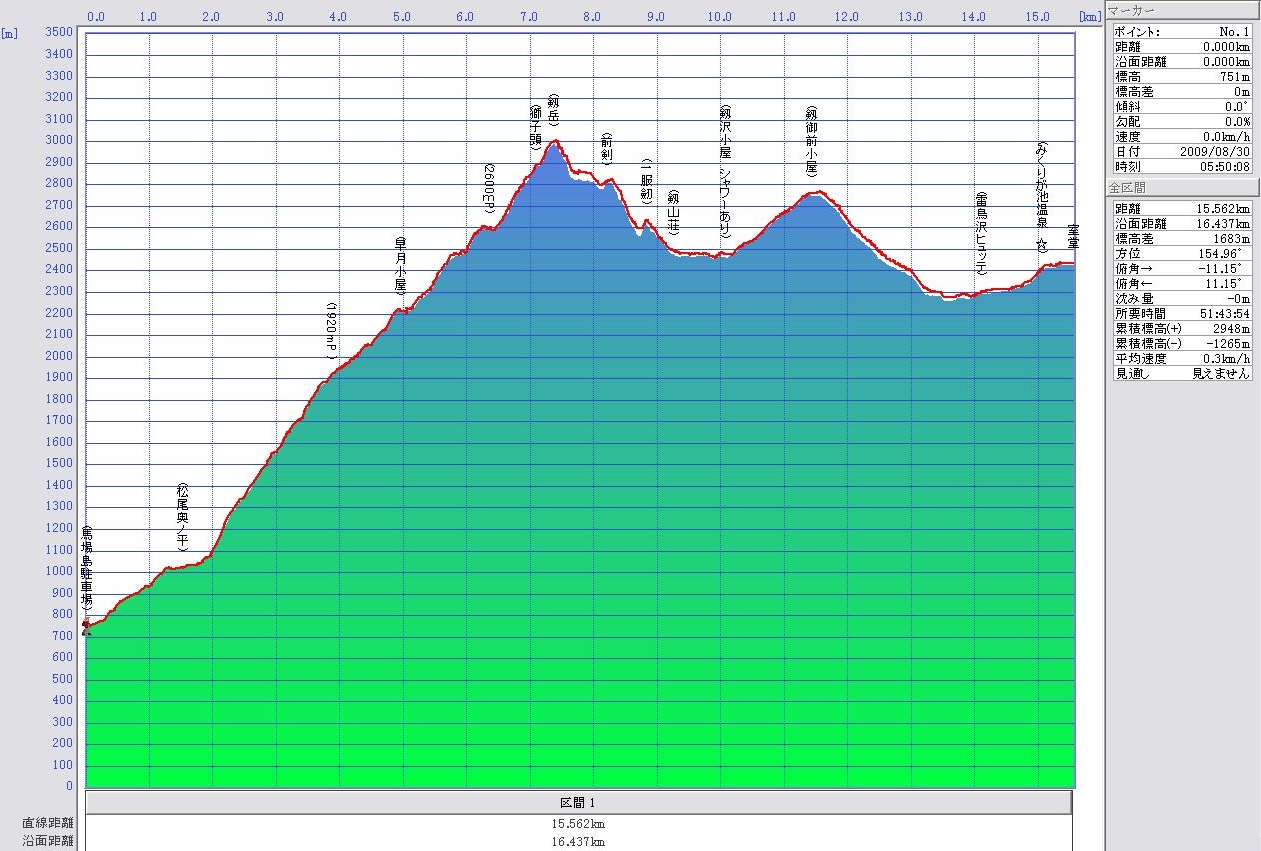Click the 早月小屋 waypoint label
This screenshot has width=1261, height=851.
[400, 264]
